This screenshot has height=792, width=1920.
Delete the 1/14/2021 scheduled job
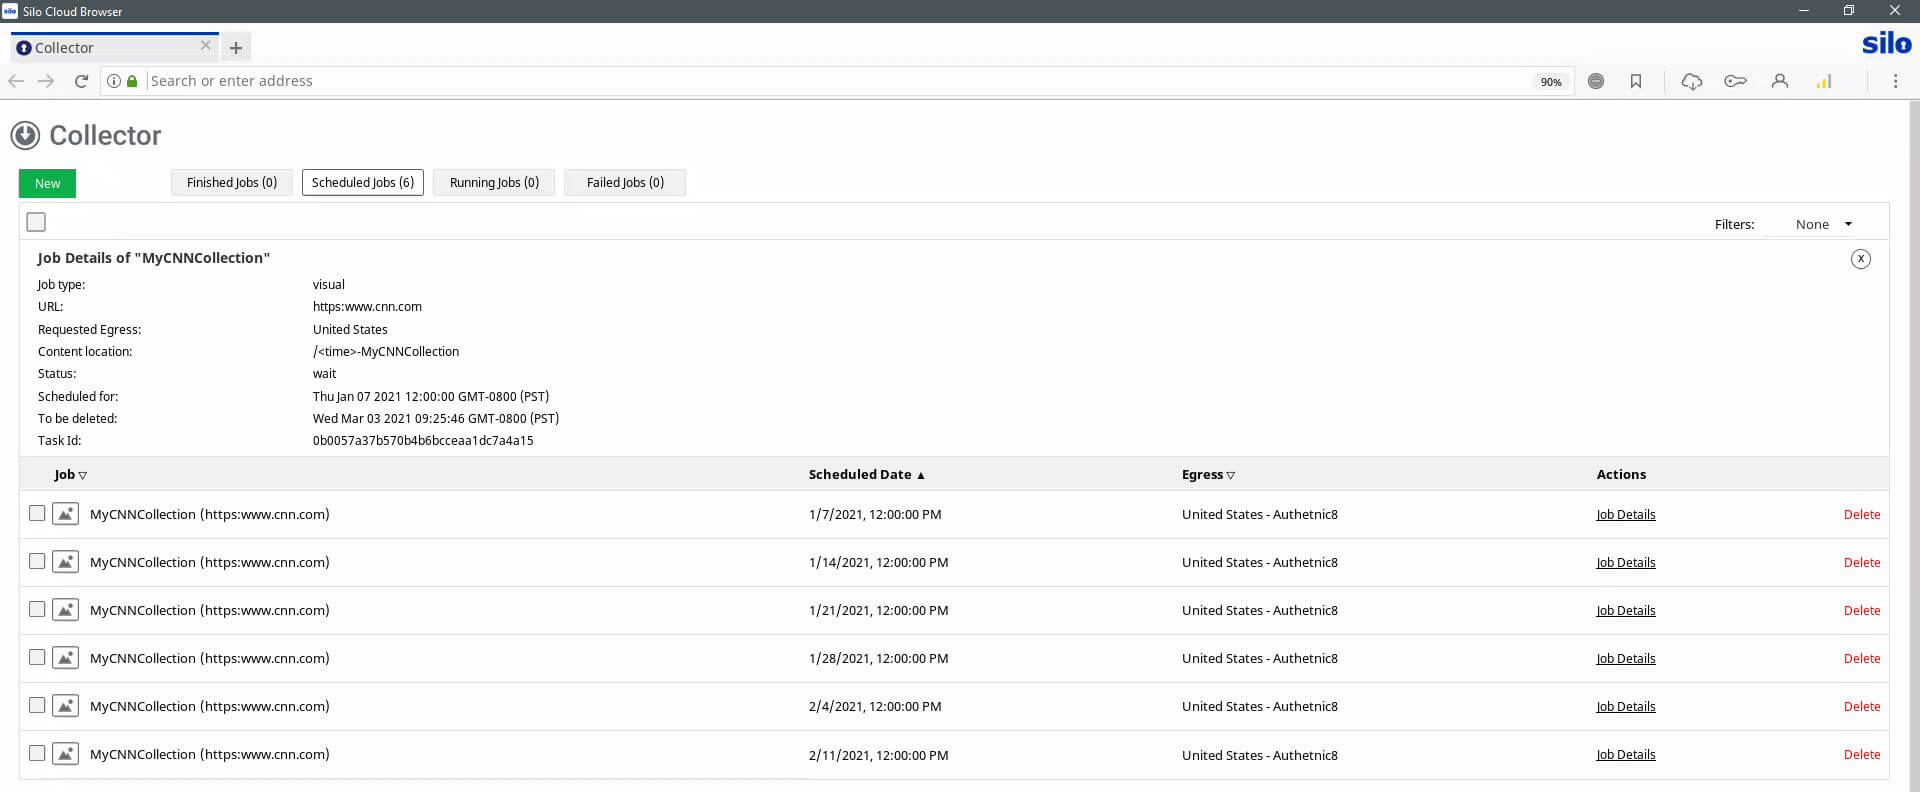[1861, 562]
